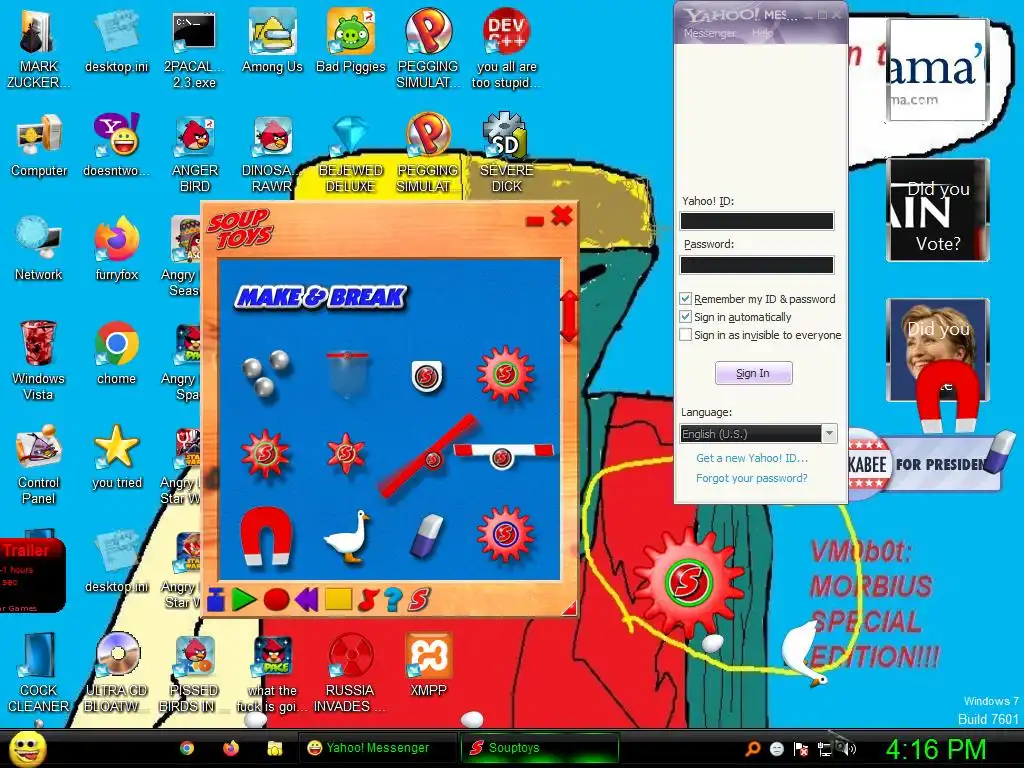Select the 2PACAL 2.3.exe desktop icon

click(194, 50)
